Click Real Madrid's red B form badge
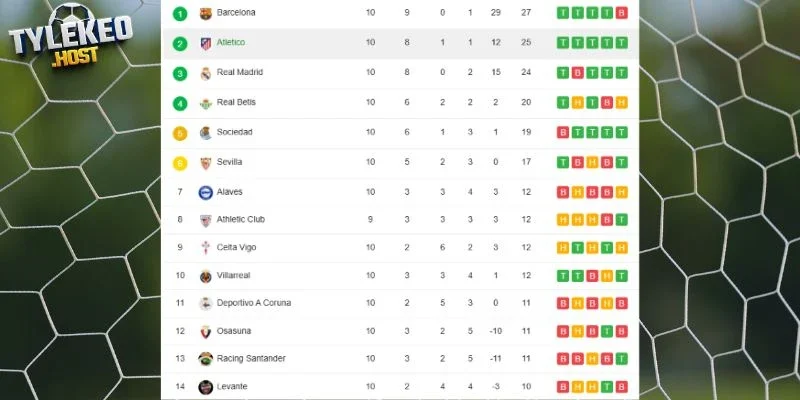This screenshot has height=400, width=800. (577, 72)
